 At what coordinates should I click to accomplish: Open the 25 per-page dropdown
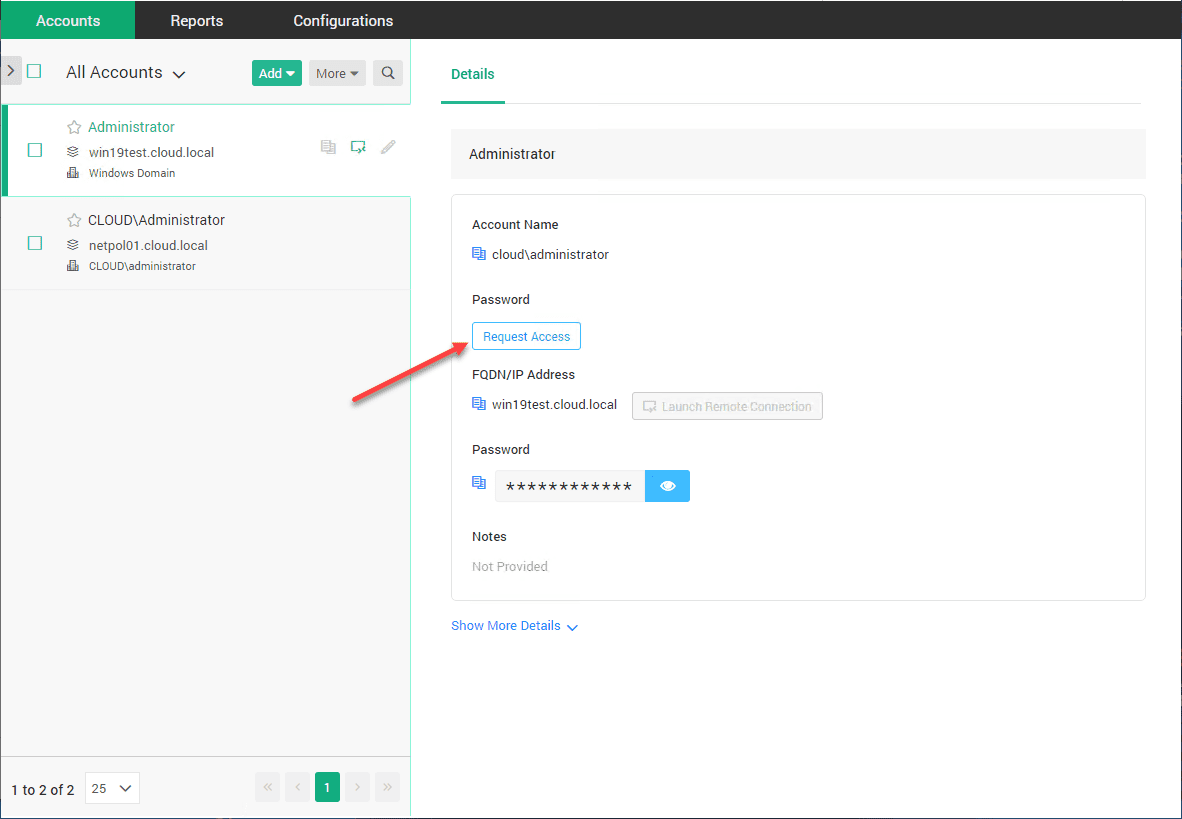(x=112, y=788)
